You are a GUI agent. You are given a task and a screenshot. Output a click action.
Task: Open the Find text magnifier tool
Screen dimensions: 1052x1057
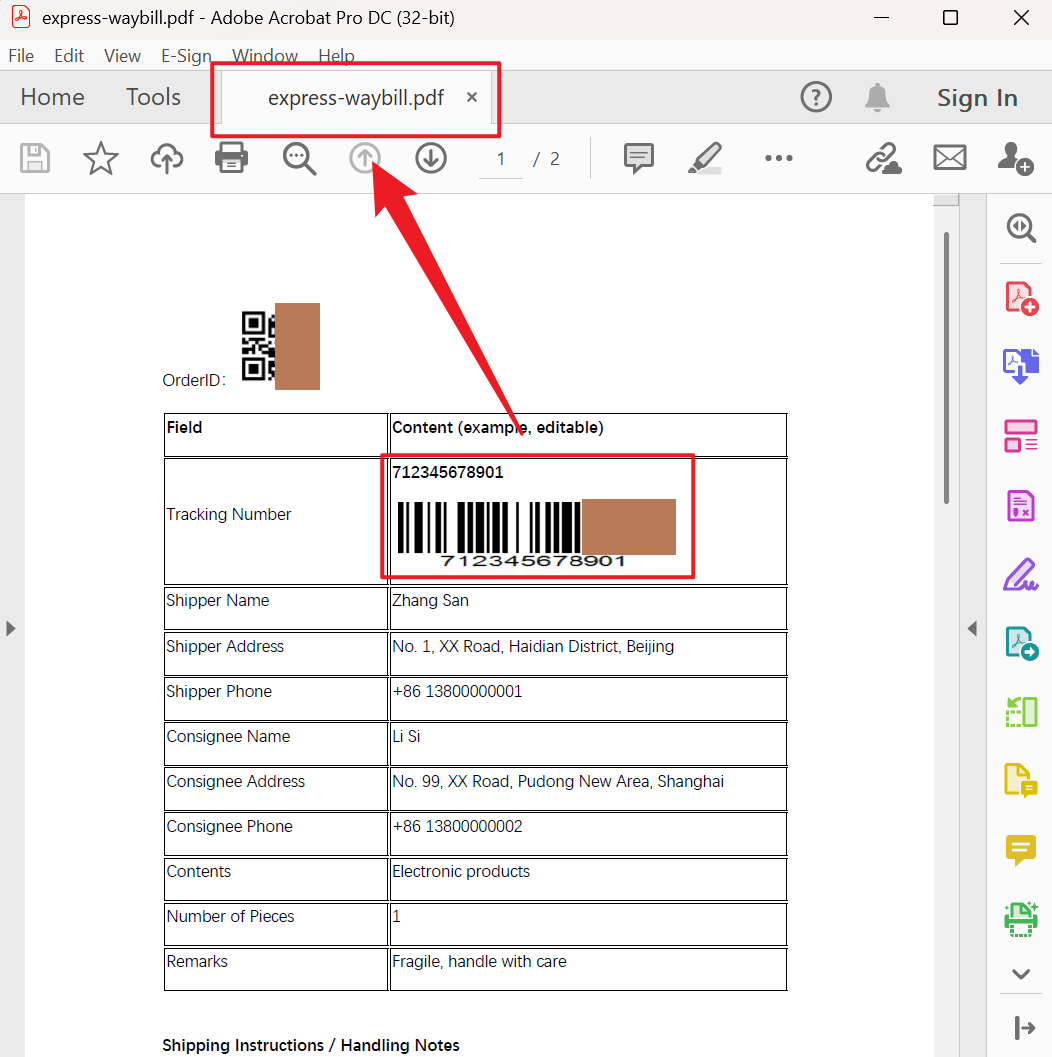click(299, 158)
